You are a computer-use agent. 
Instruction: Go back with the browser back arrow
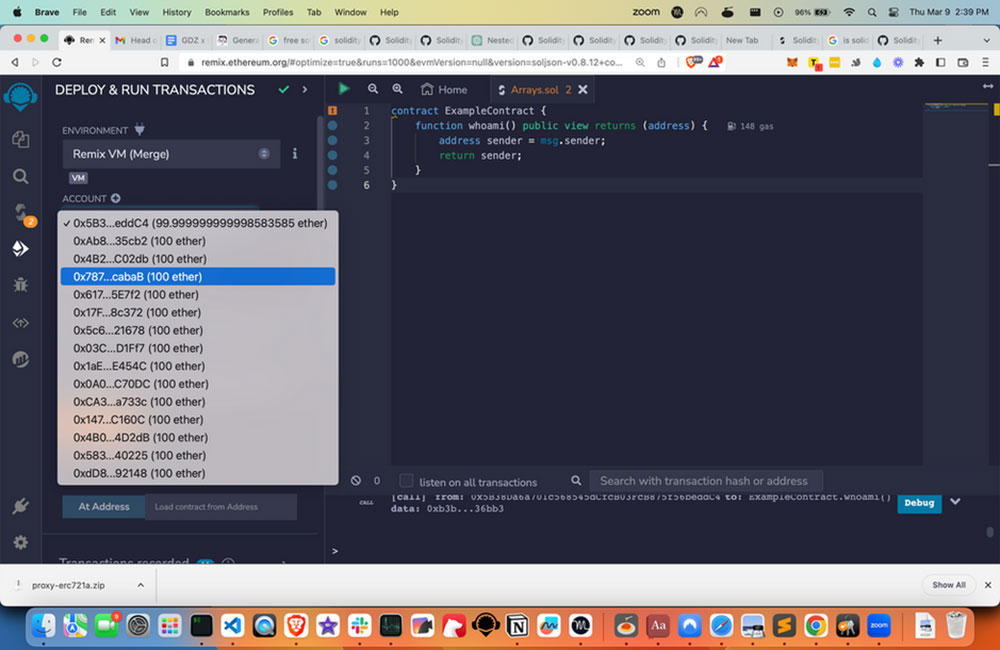point(15,63)
